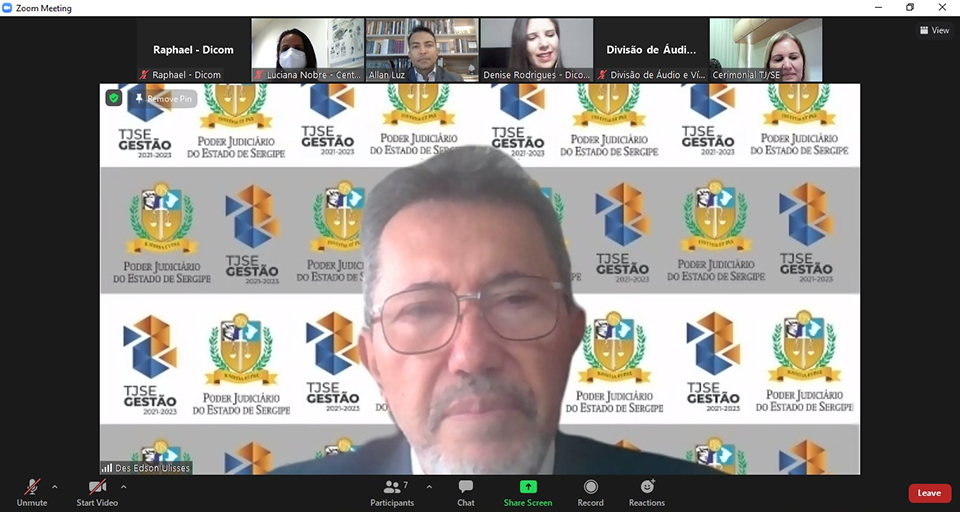Screen dimensions: 960x512
Task: Click the Divisão de Áudio participant tile
Action: (650, 50)
